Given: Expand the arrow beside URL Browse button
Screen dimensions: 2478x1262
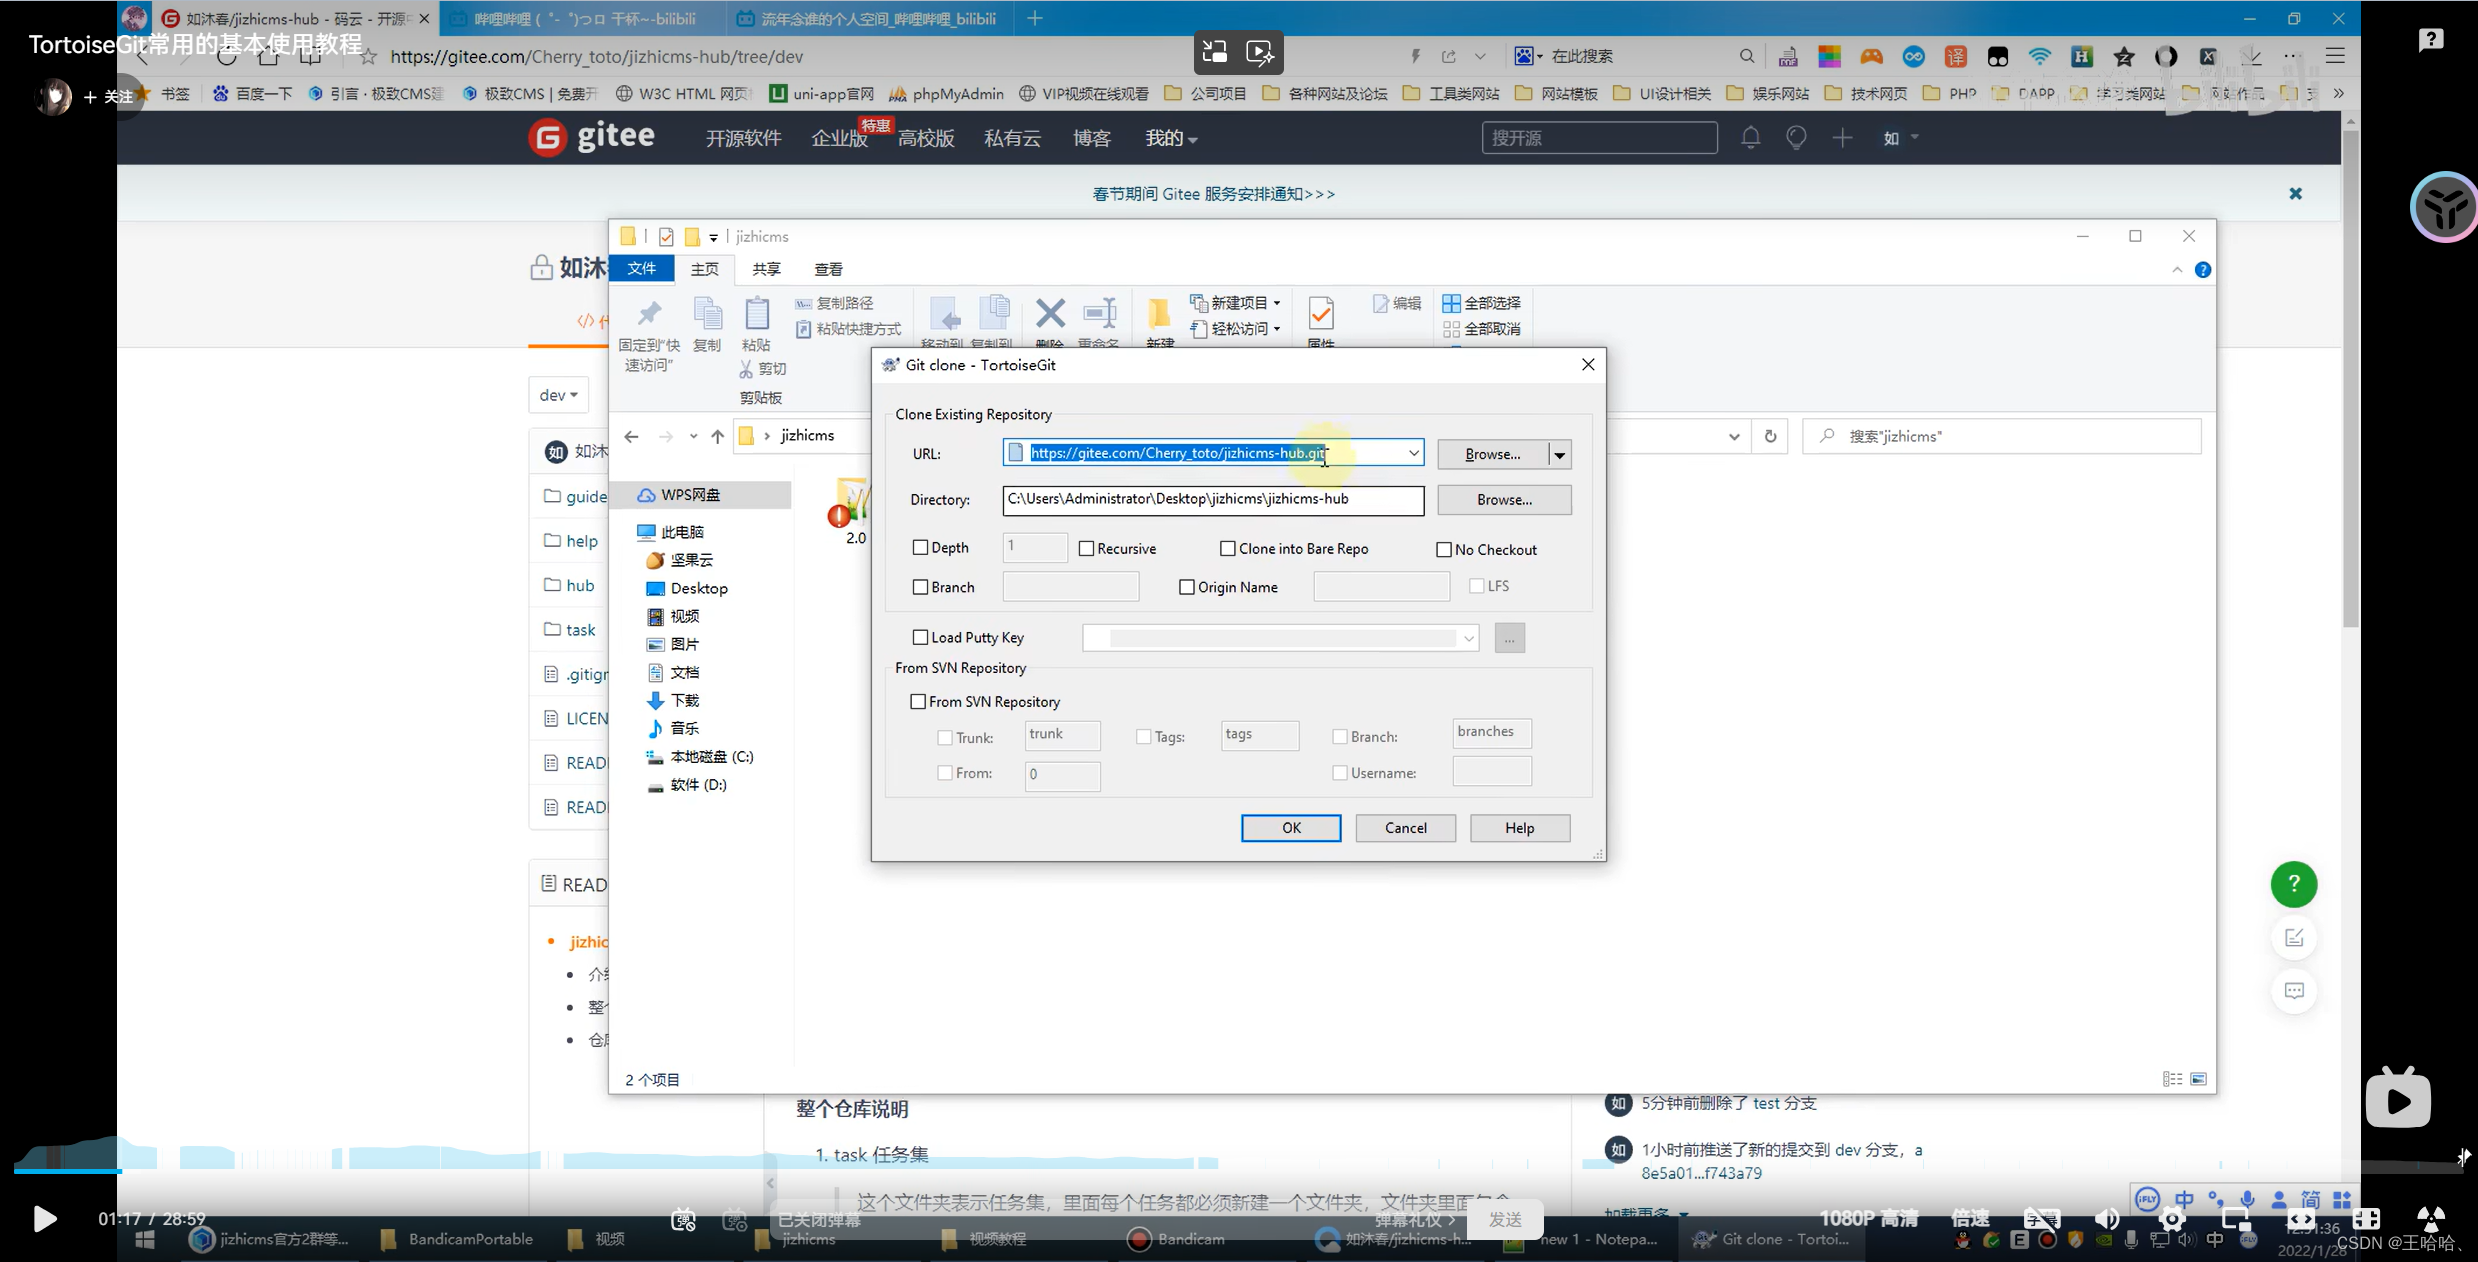Looking at the screenshot, I should [x=1559, y=455].
